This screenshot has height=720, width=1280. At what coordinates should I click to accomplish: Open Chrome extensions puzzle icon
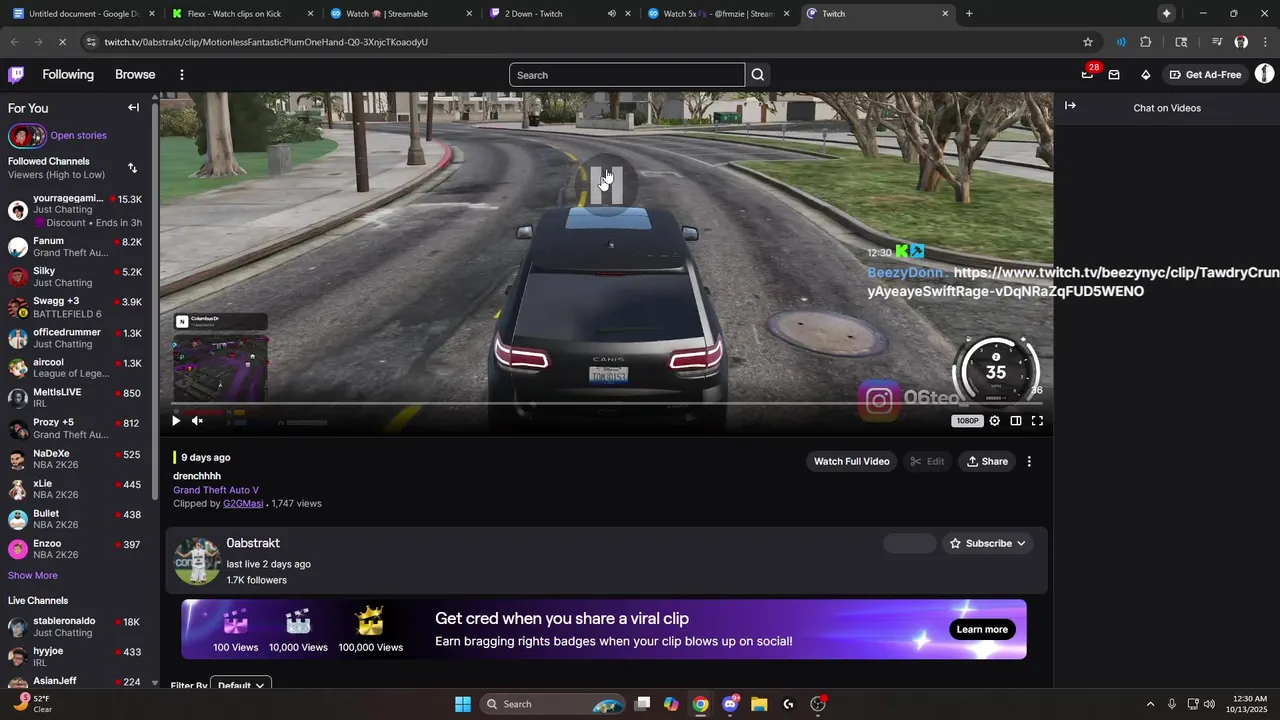(1146, 42)
